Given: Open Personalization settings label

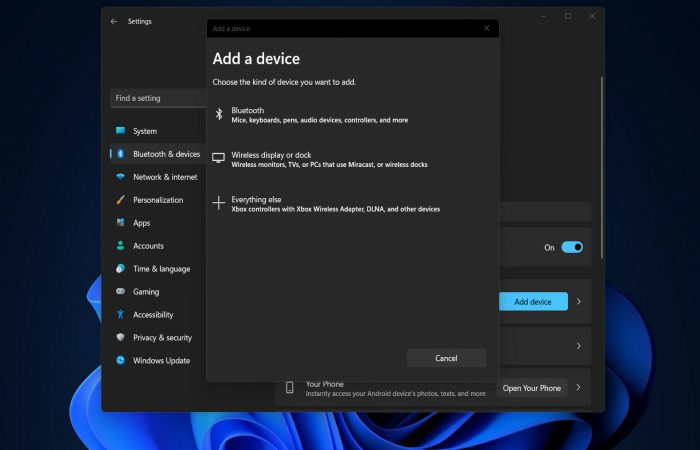Looking at the screenshot, I should 158,200.
